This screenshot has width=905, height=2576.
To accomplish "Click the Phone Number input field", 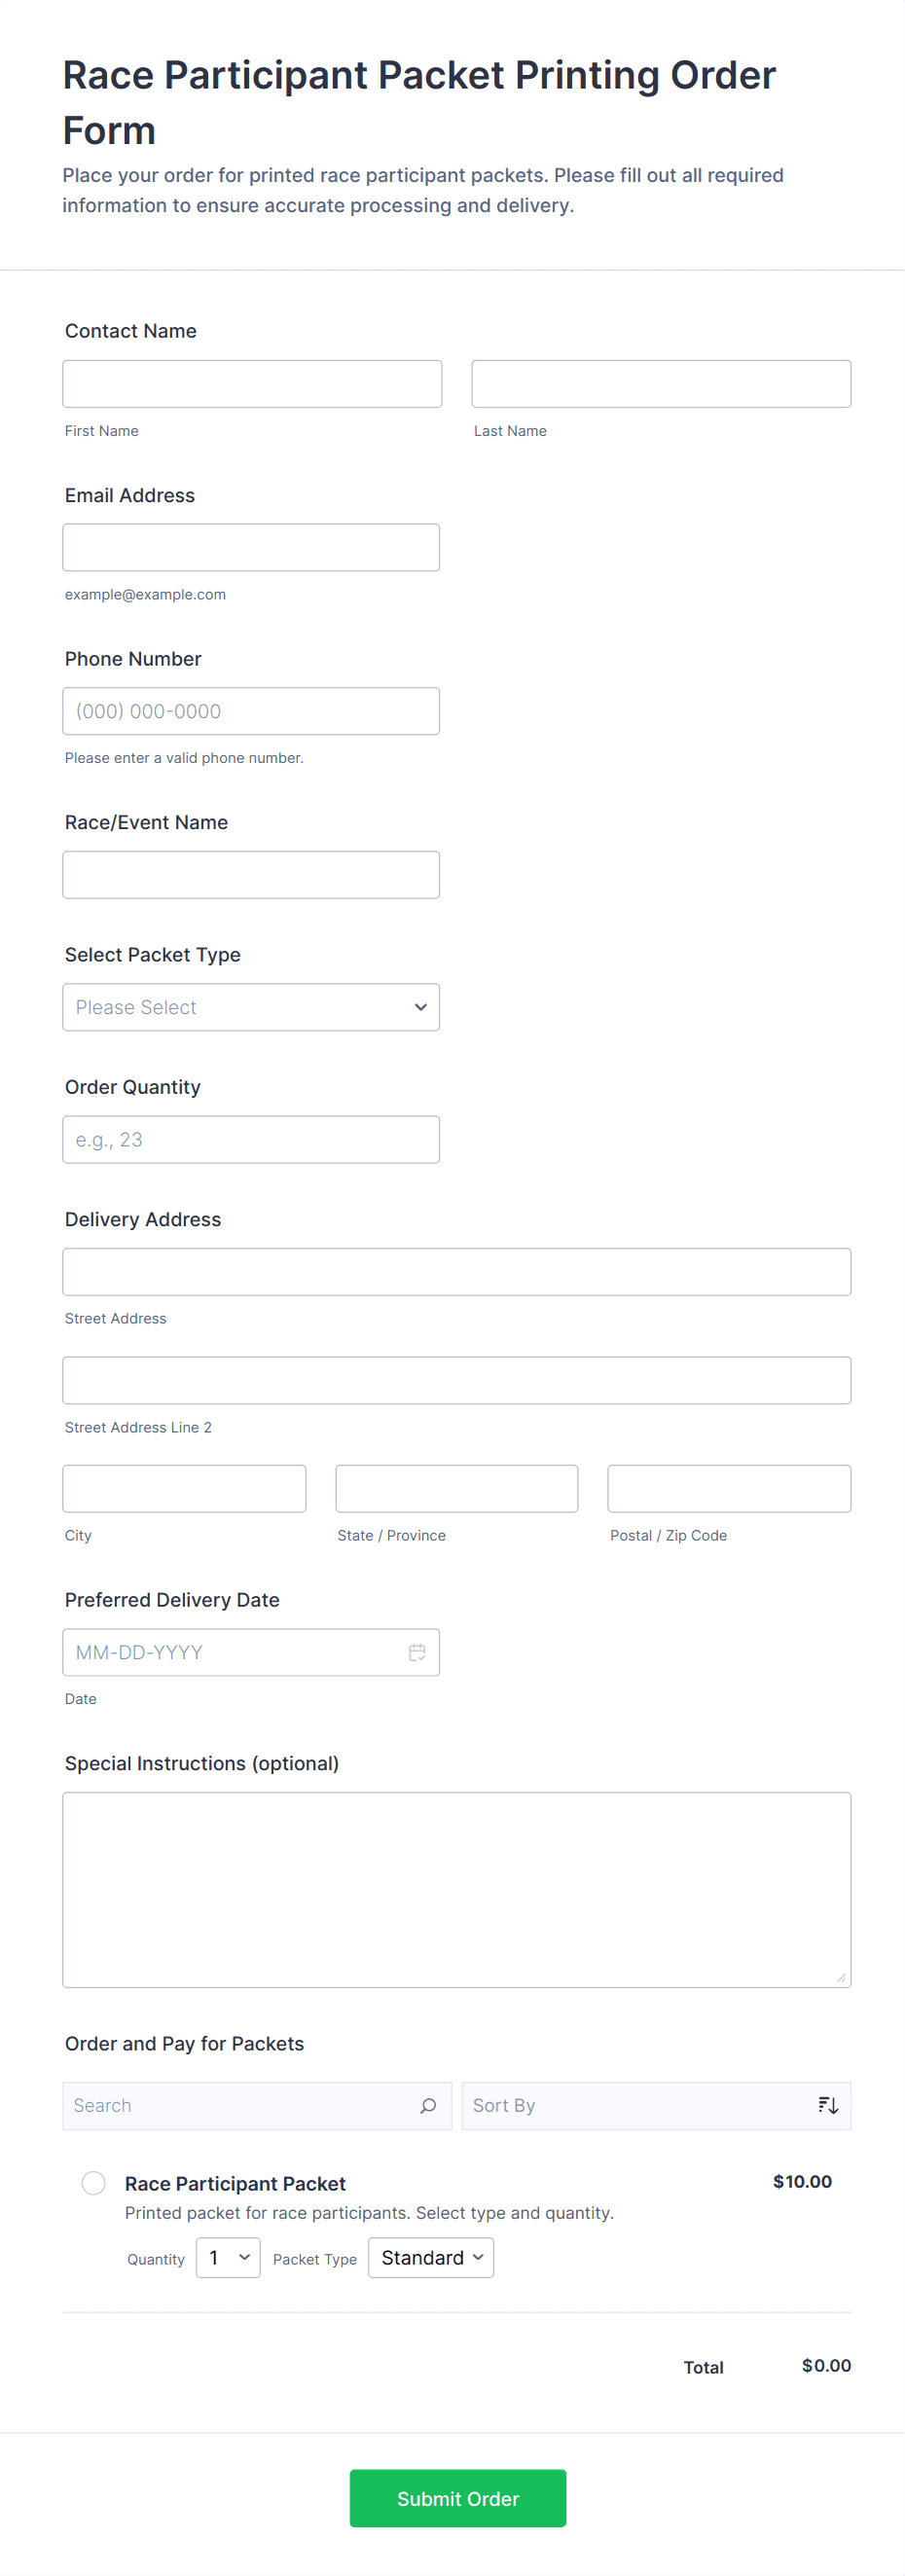I will tap(251, 710).
